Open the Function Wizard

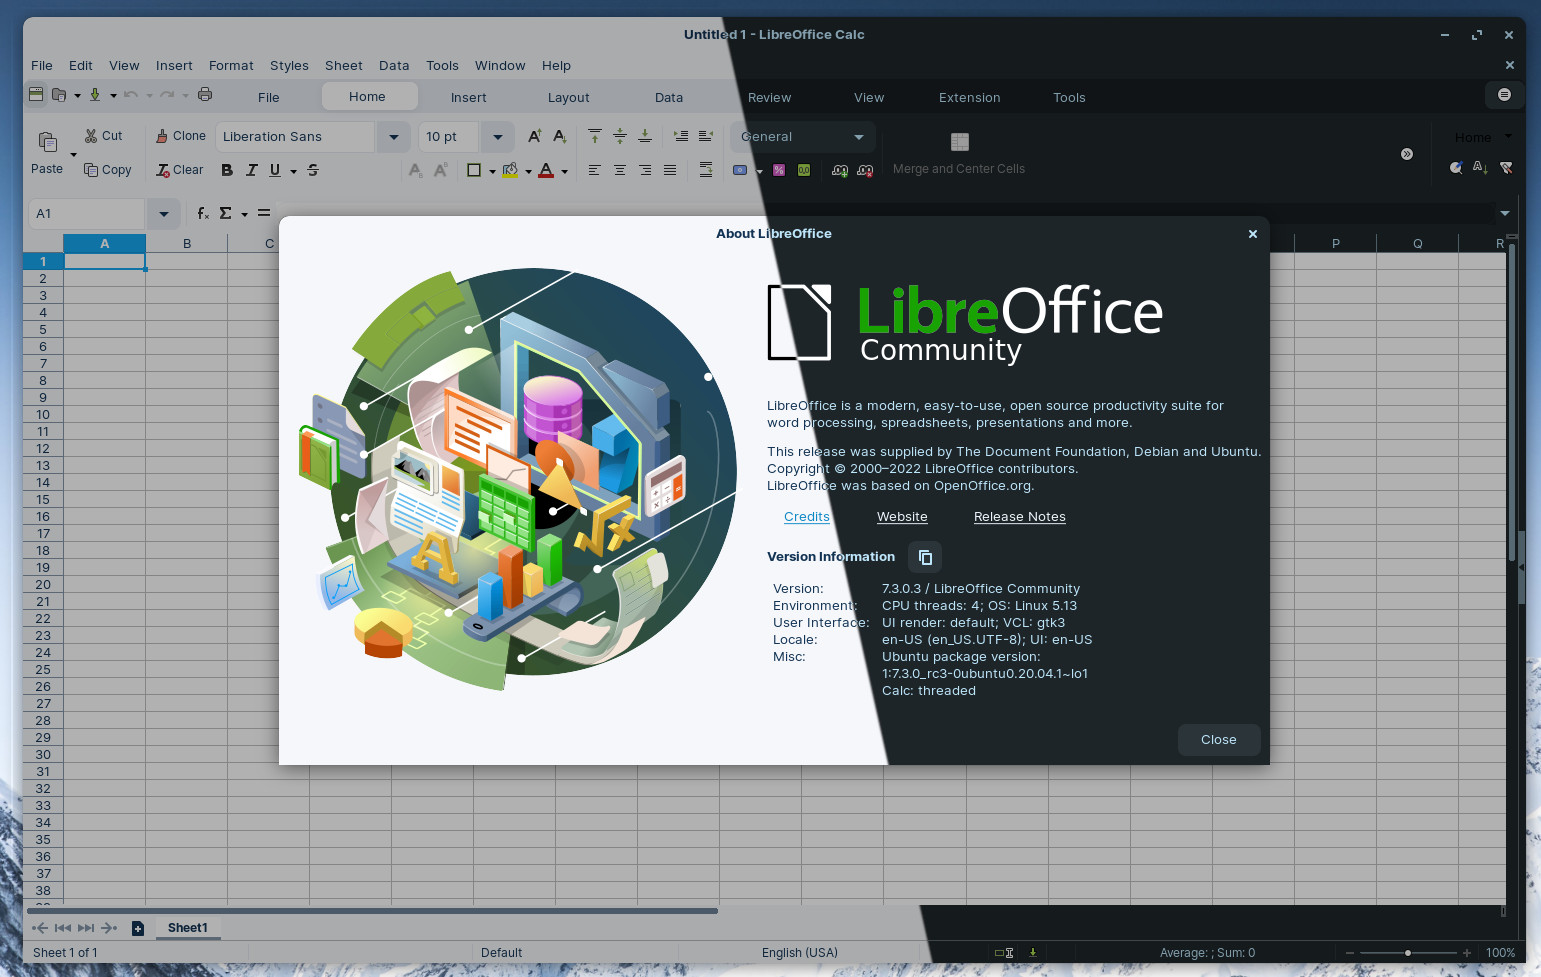[x=203, y=213]
